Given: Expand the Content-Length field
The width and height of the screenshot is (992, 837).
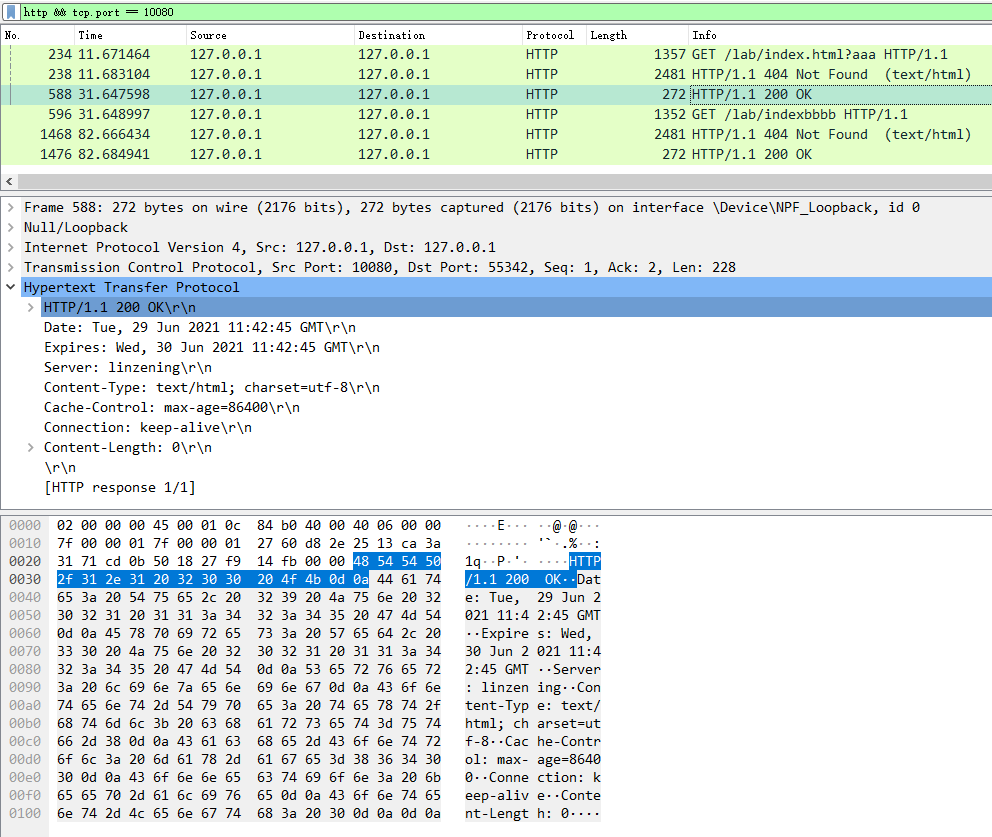Looking at the screenshot, I should pyautogui.click(x=31, y=447).
